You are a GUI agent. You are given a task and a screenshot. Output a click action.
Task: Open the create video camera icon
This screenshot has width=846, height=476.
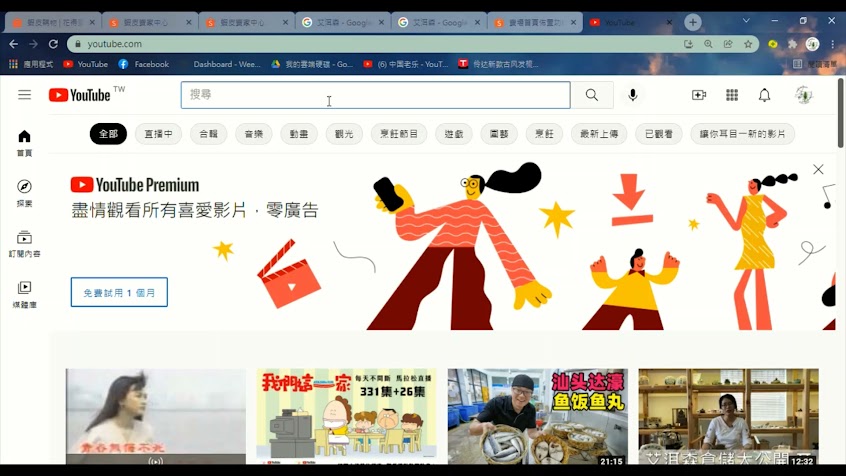point(699,95)
